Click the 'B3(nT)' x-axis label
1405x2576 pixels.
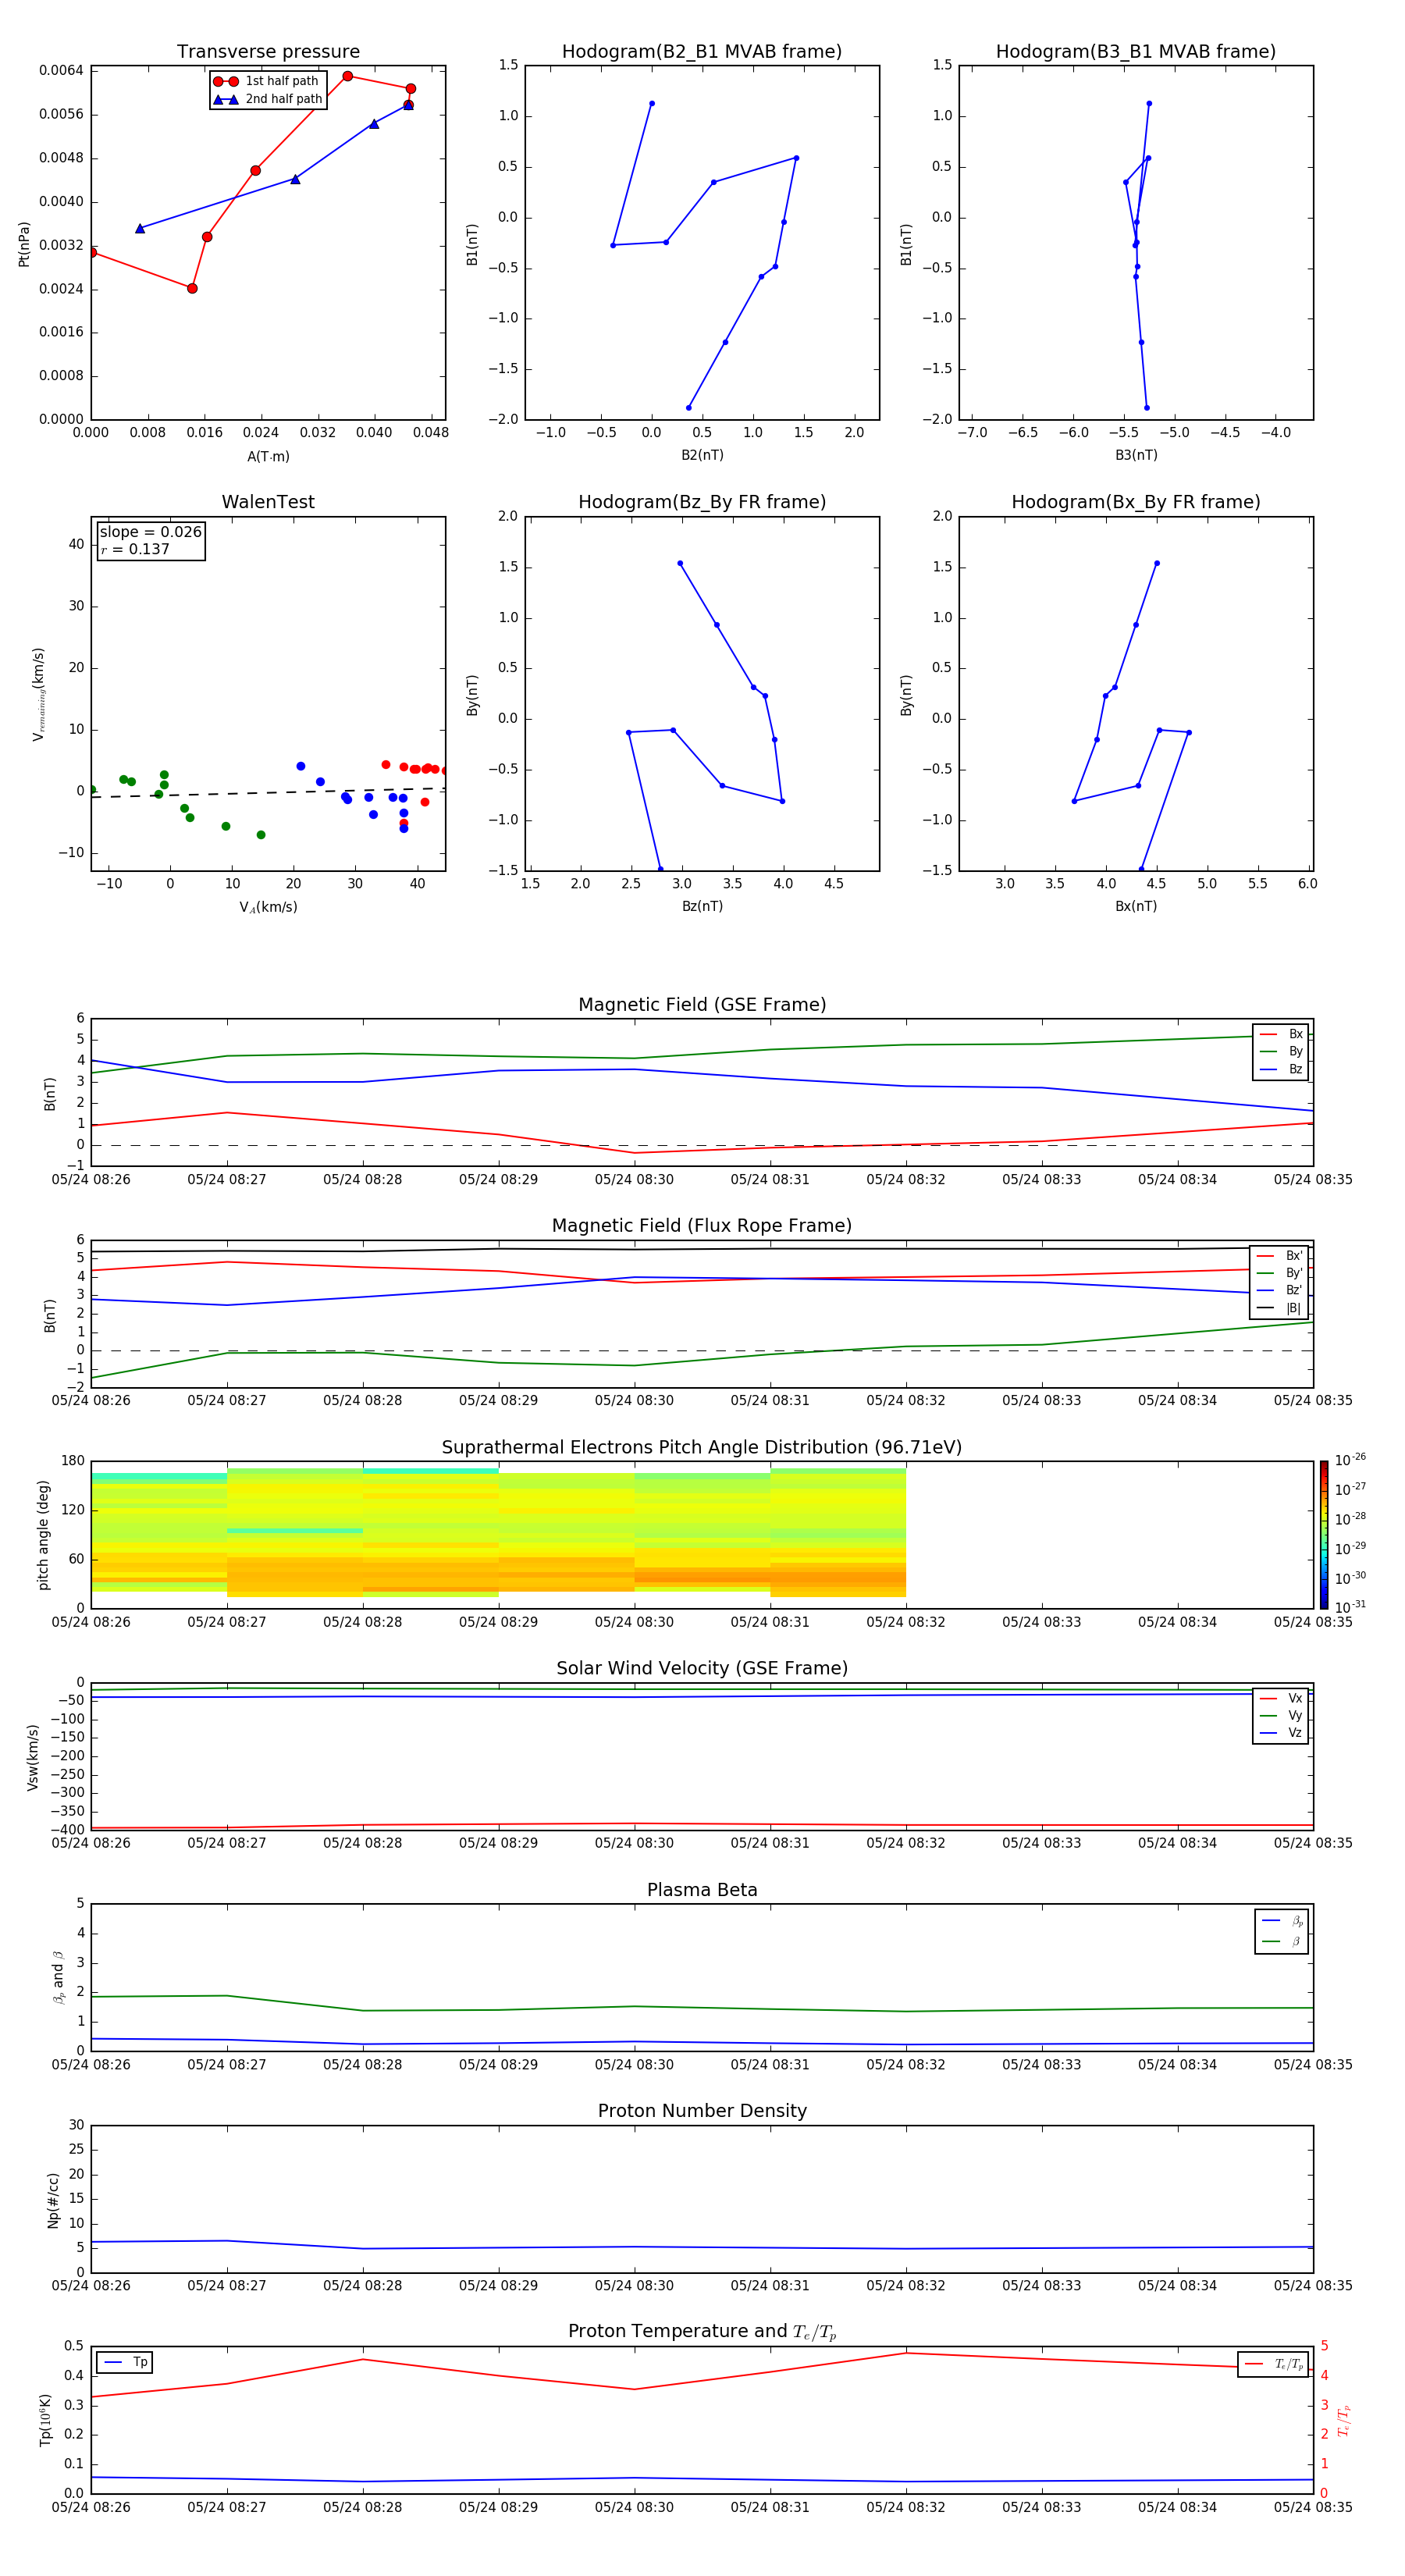click(x=1136, y=455)
